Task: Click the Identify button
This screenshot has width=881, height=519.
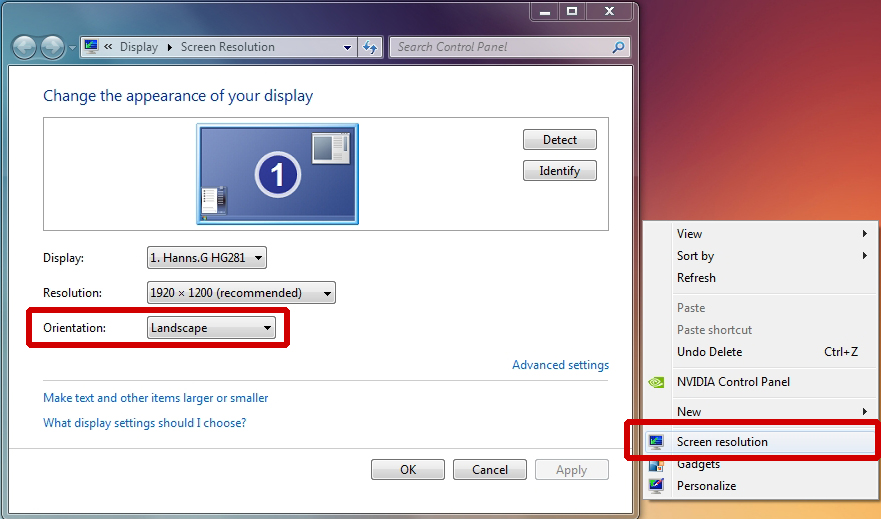Action: (560, 171)
